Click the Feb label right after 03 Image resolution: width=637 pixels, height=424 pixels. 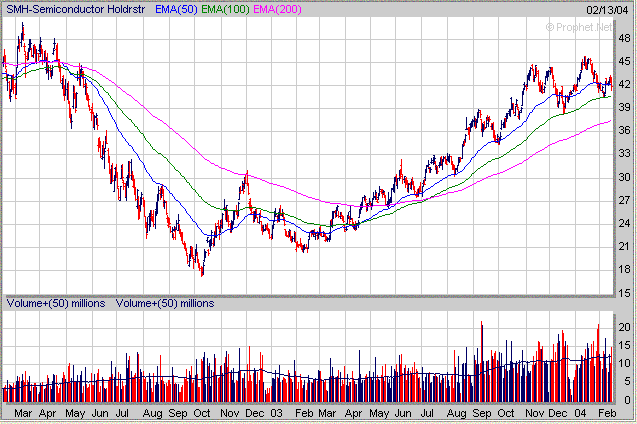point(304,413)
